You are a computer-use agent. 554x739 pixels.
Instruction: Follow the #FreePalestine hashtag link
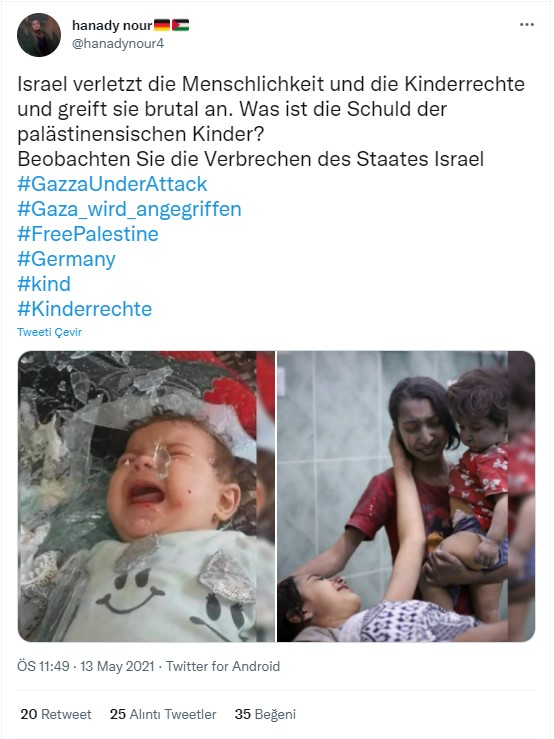[88, 234]
